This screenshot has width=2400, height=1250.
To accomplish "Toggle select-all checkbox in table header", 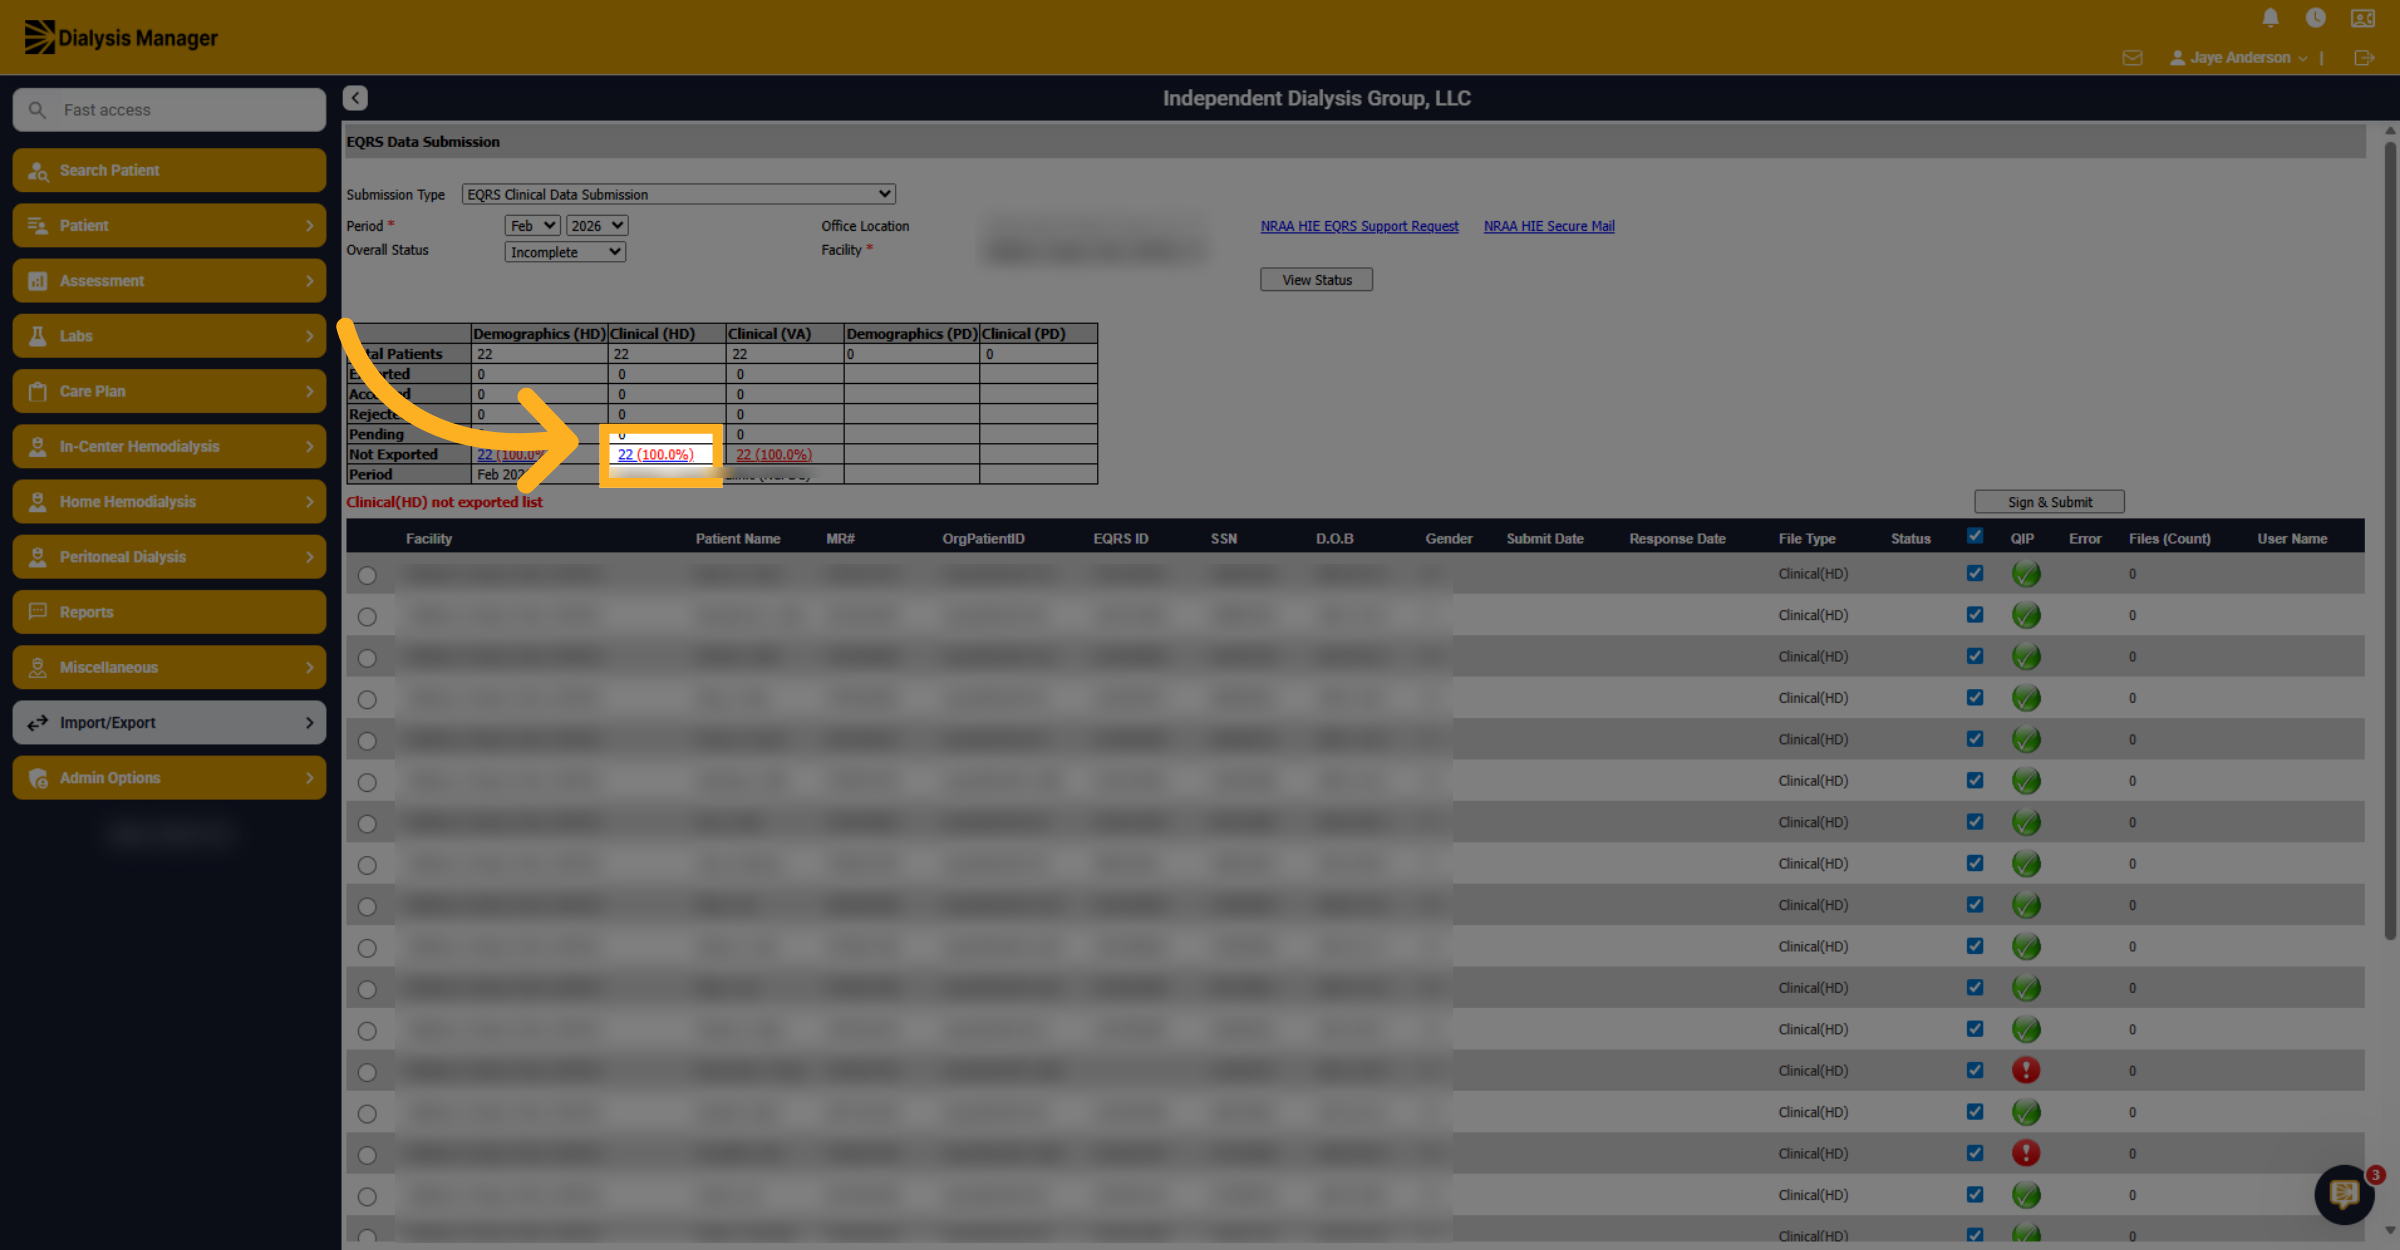I will click(1975, 536).
